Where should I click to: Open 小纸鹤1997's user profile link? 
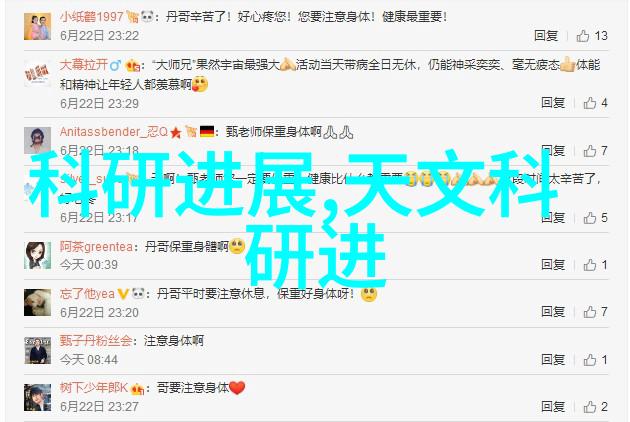click(92, 16)
